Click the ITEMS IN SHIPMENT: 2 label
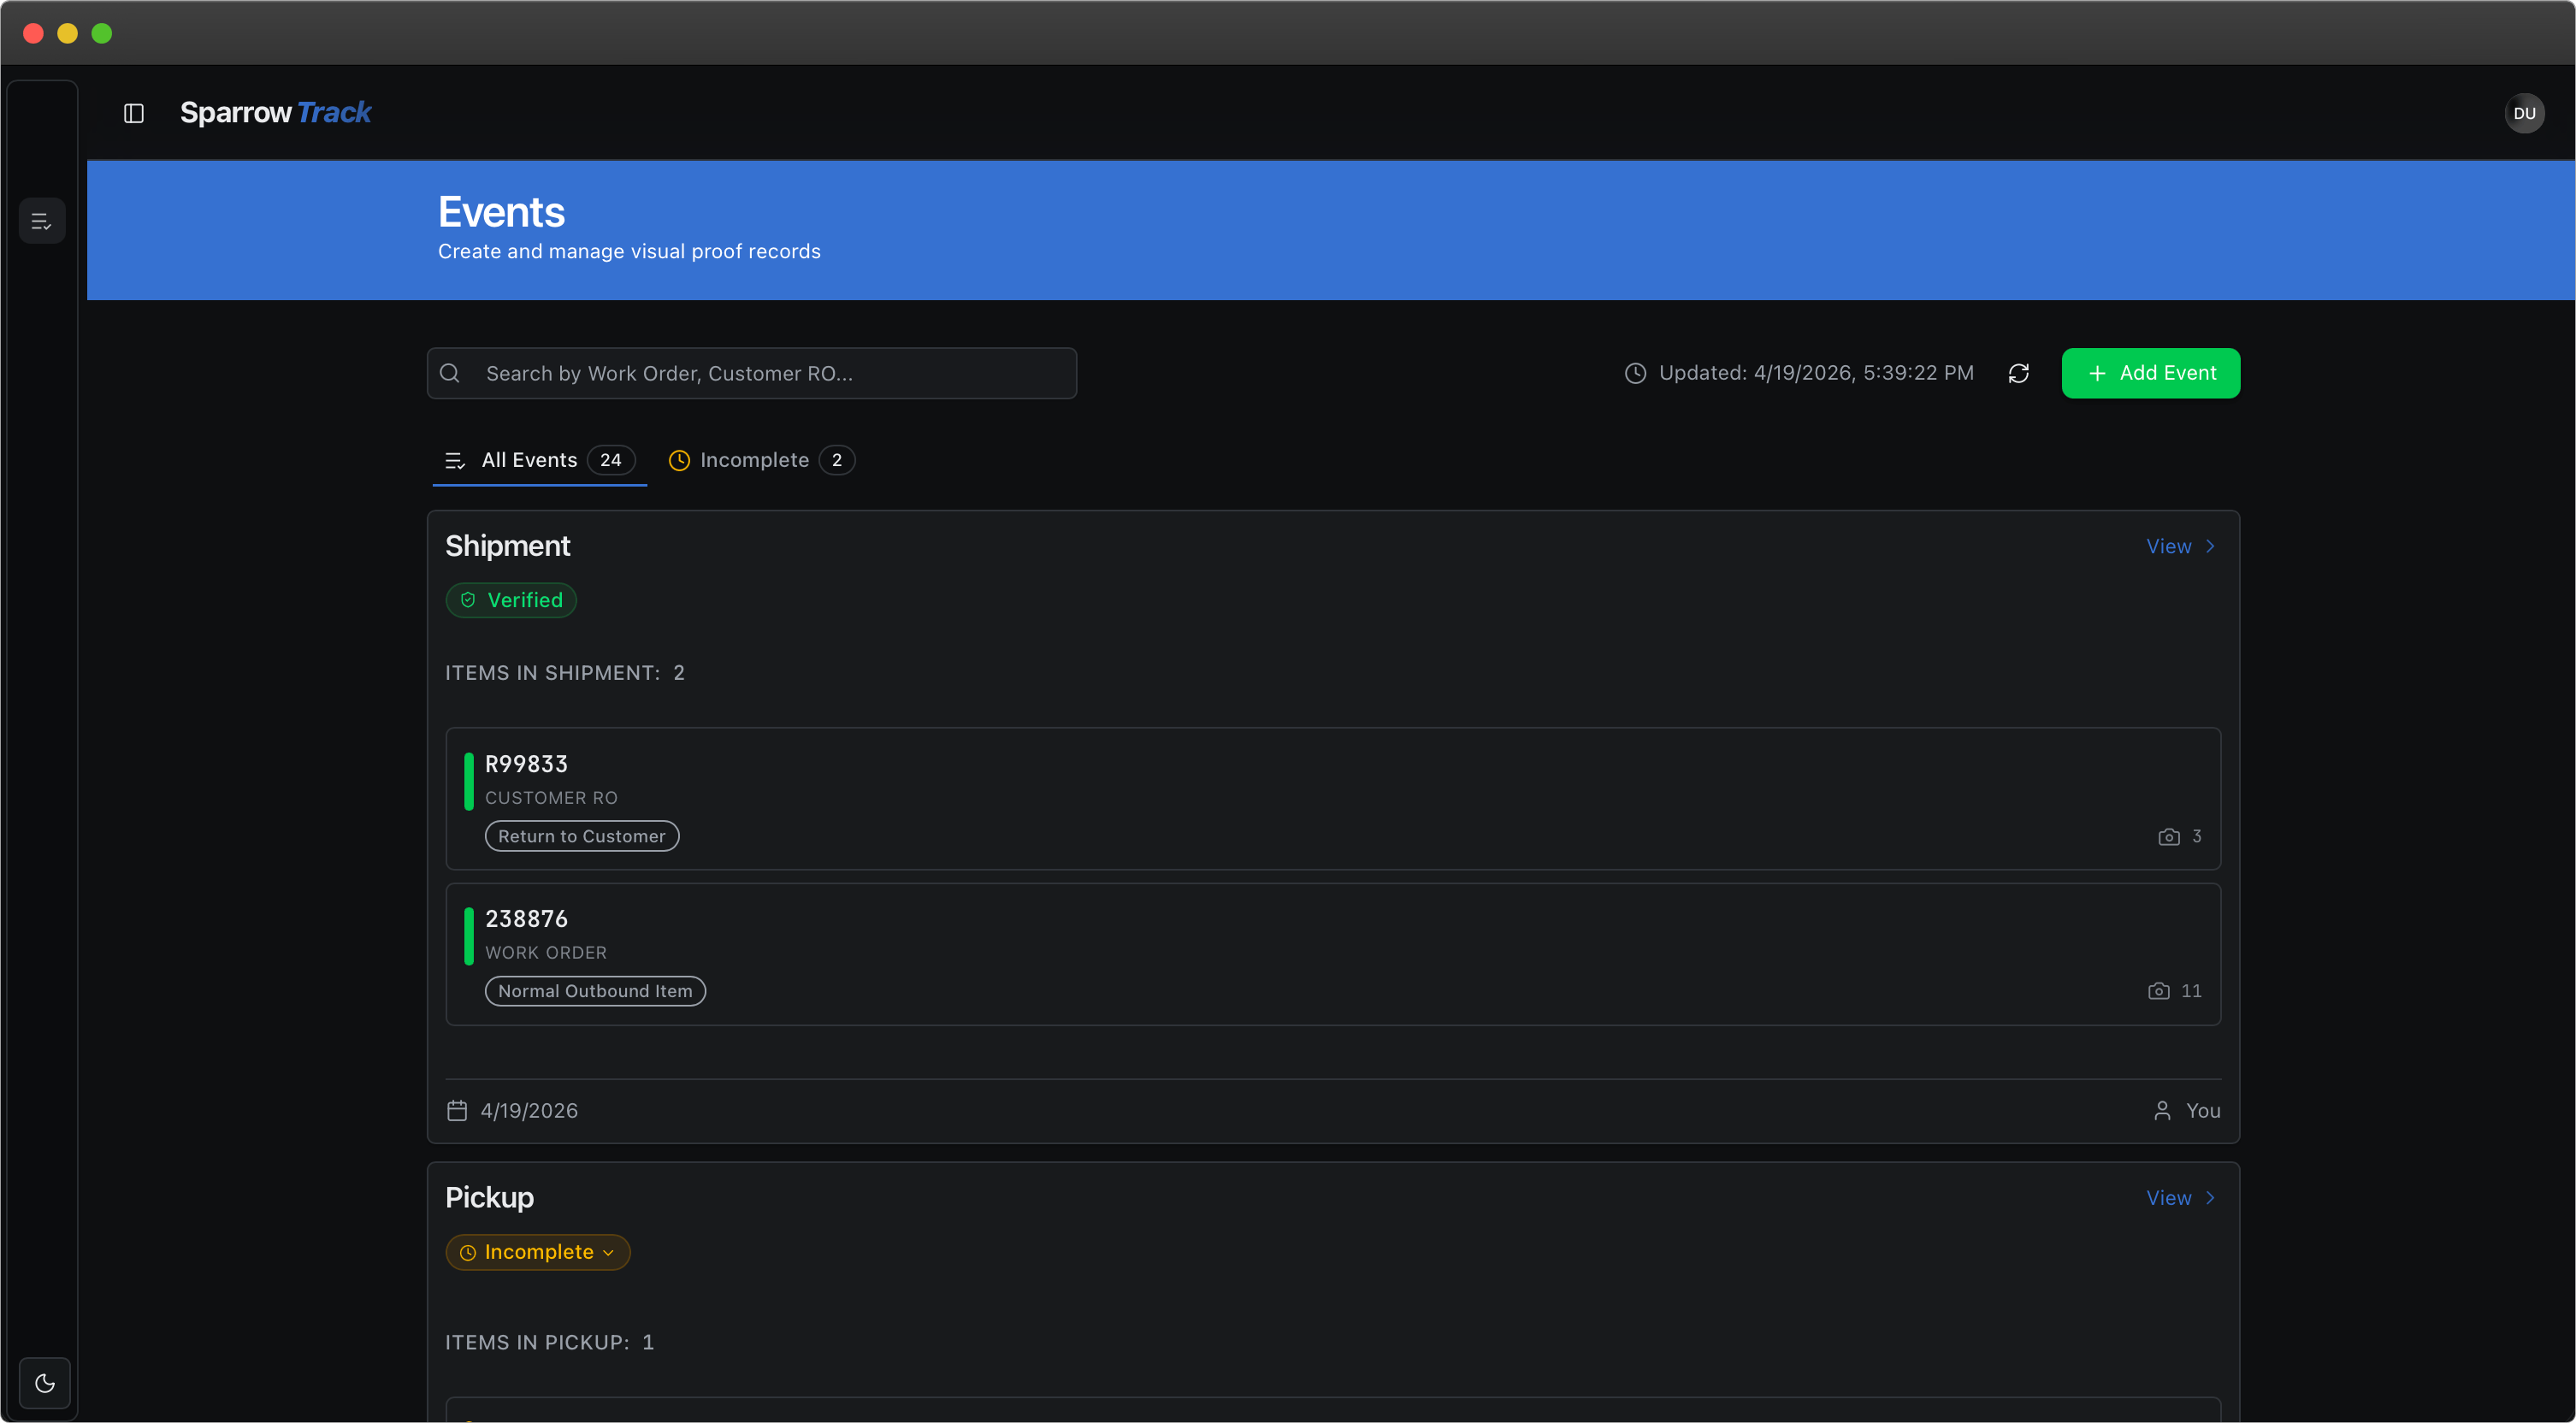The image size is (2576, 1423). point(565,673)
